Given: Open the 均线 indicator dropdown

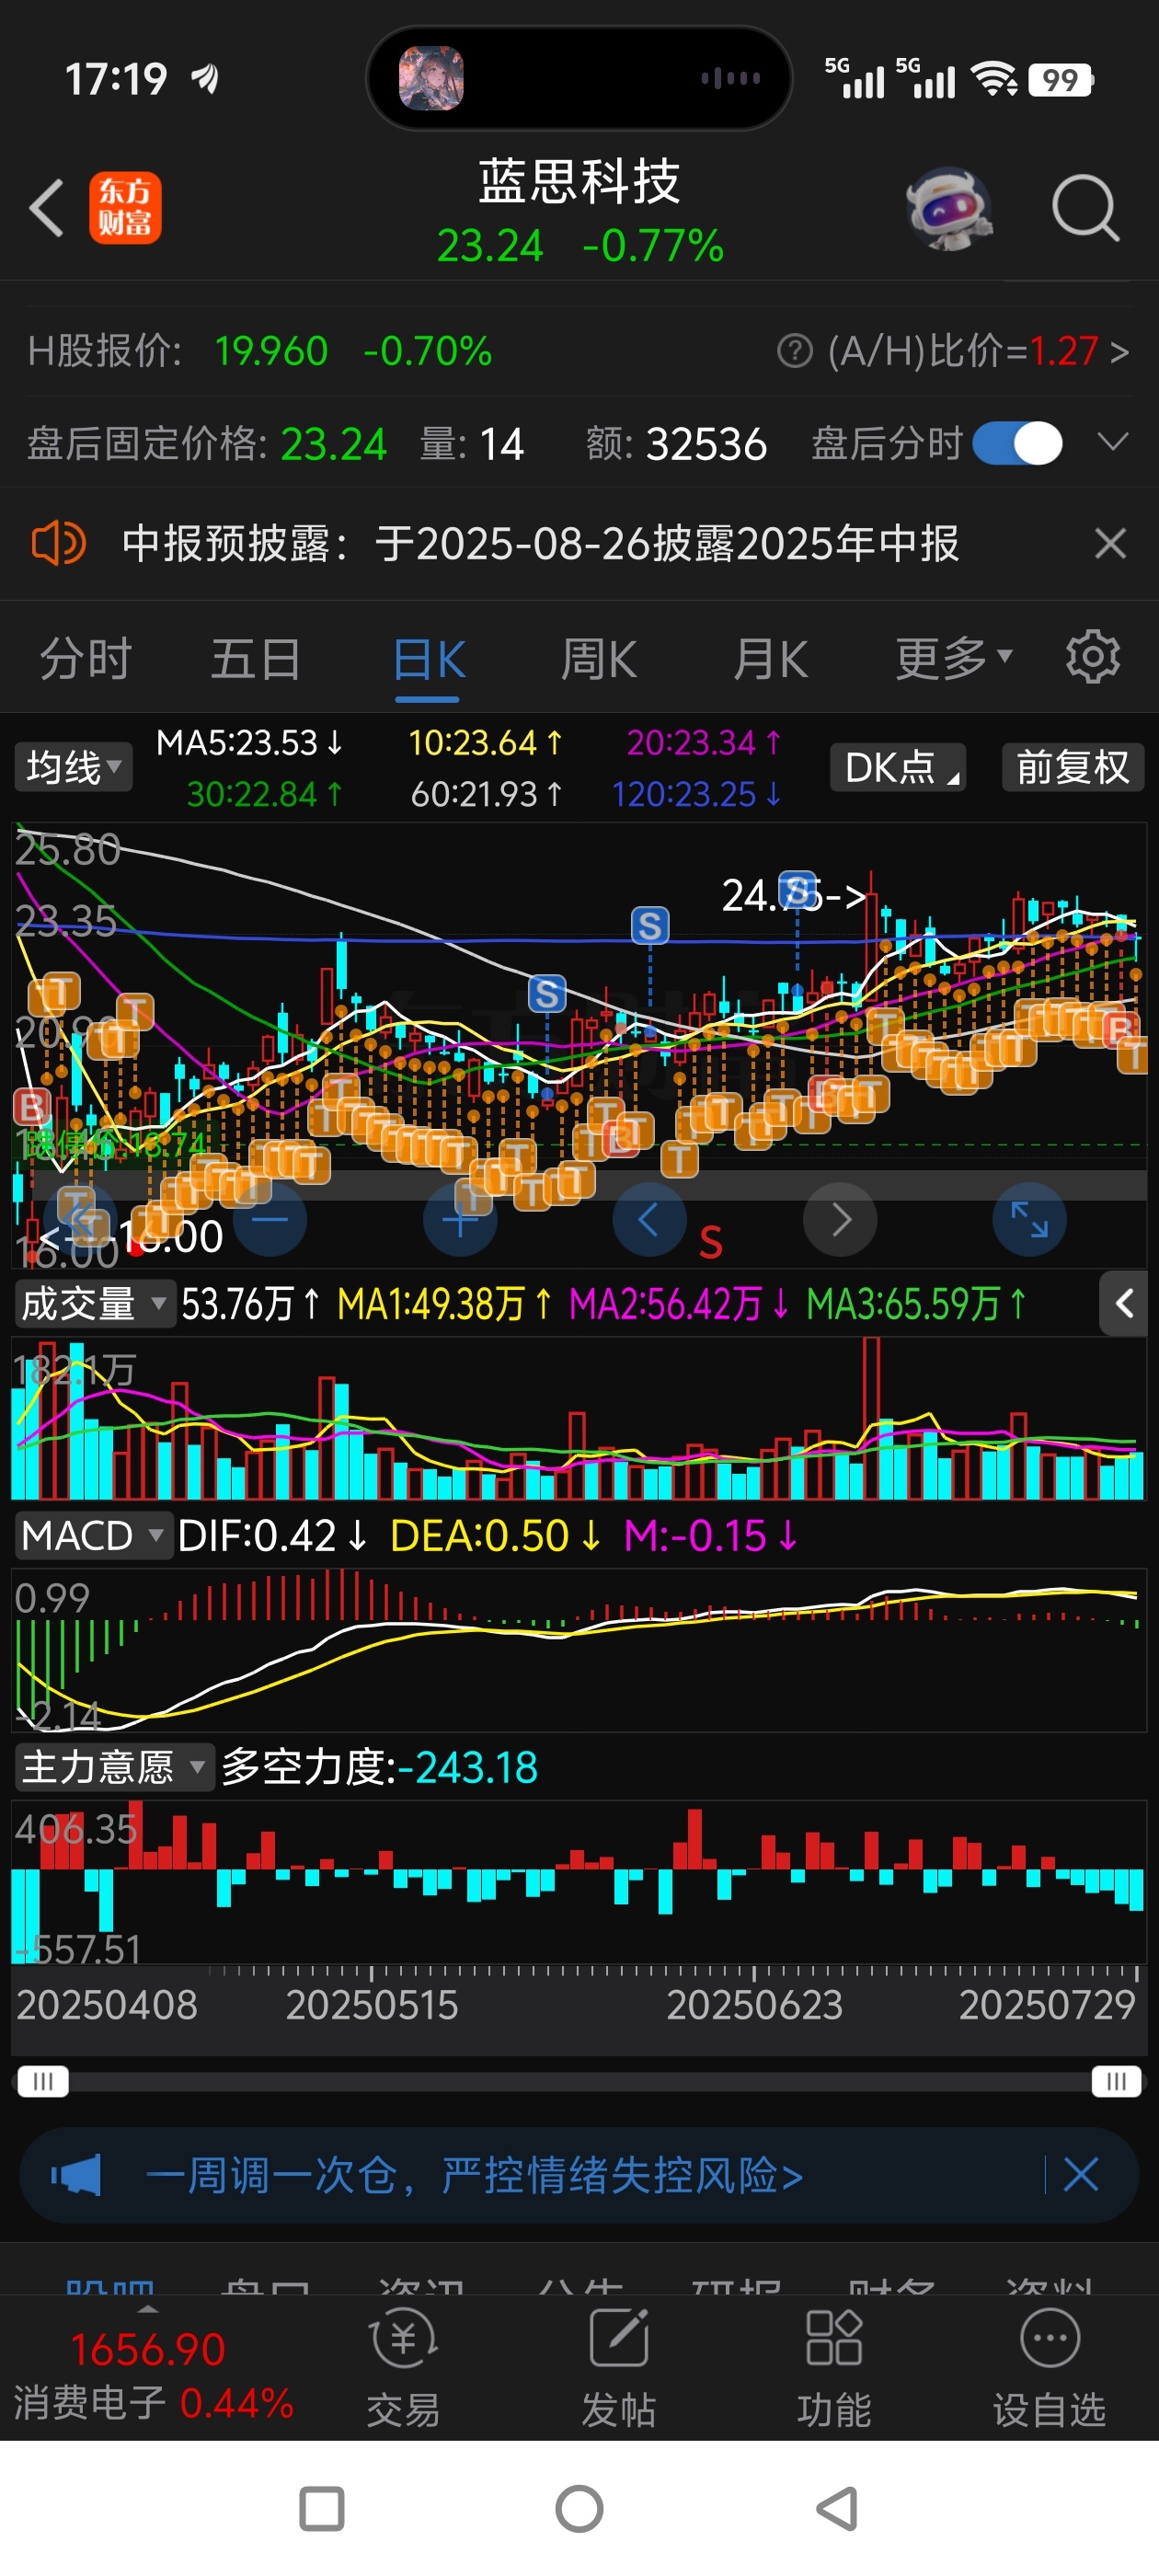Looking at the screenshot, I should [x=73, y=767].
